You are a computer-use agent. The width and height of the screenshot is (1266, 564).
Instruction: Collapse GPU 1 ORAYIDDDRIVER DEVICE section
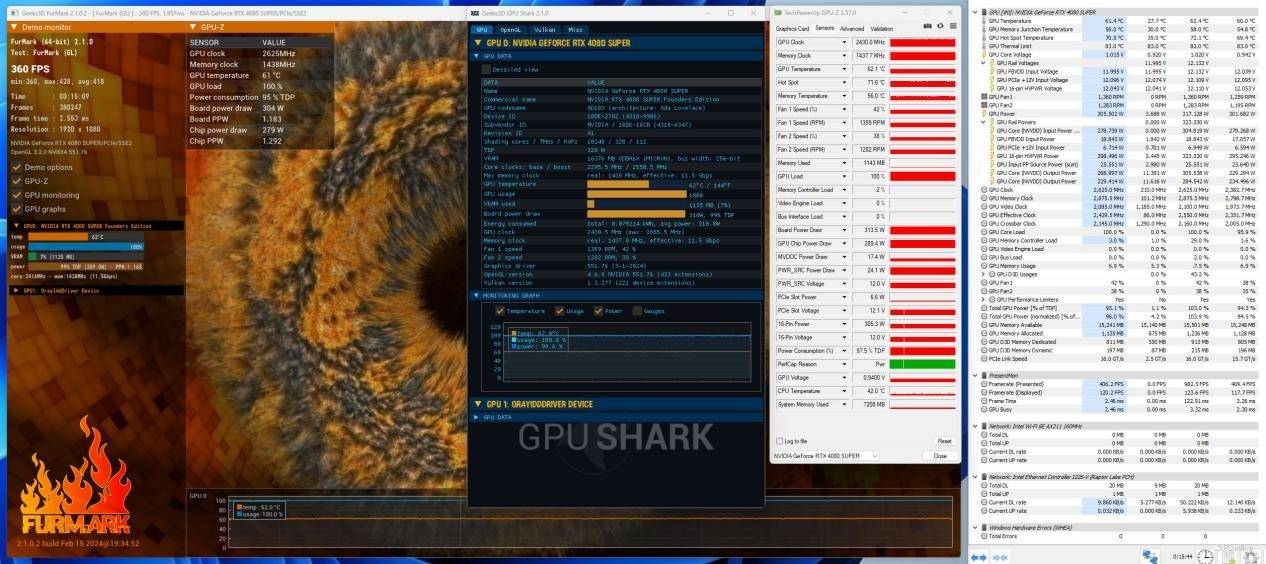pos(479,405)
